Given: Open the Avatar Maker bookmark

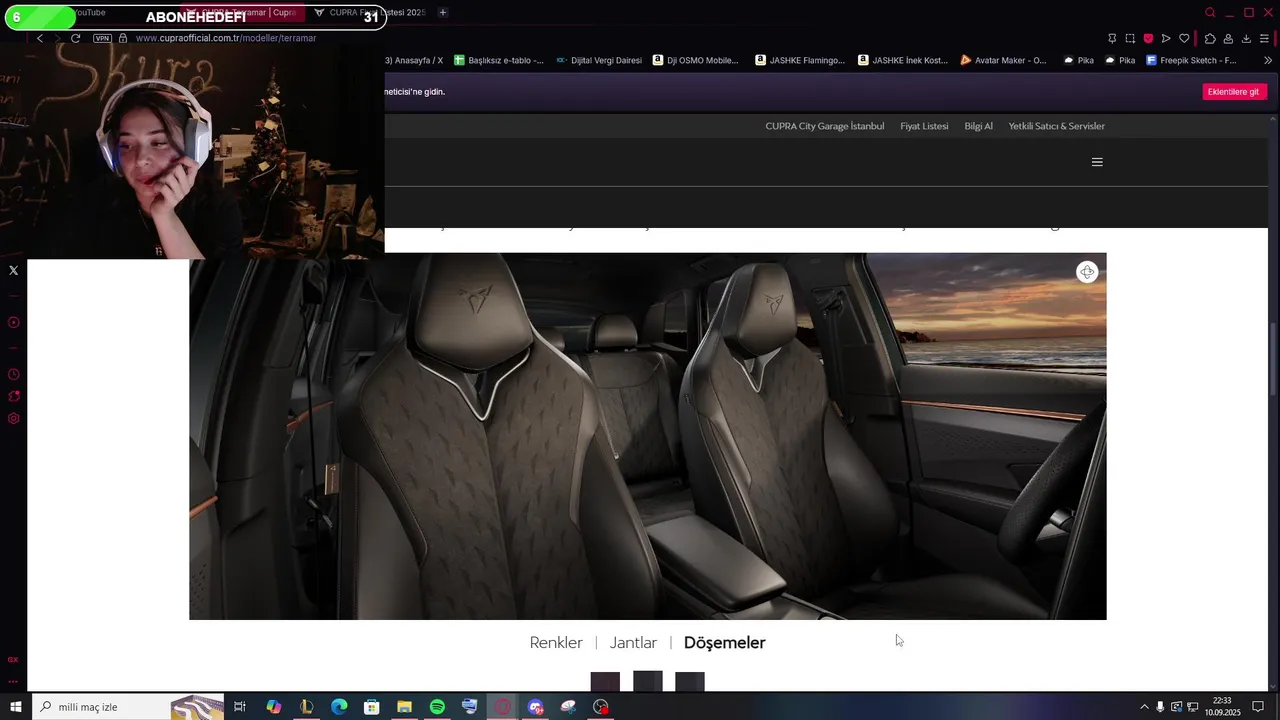Looking at the screenshot, I should click(x=1003, y=60).
